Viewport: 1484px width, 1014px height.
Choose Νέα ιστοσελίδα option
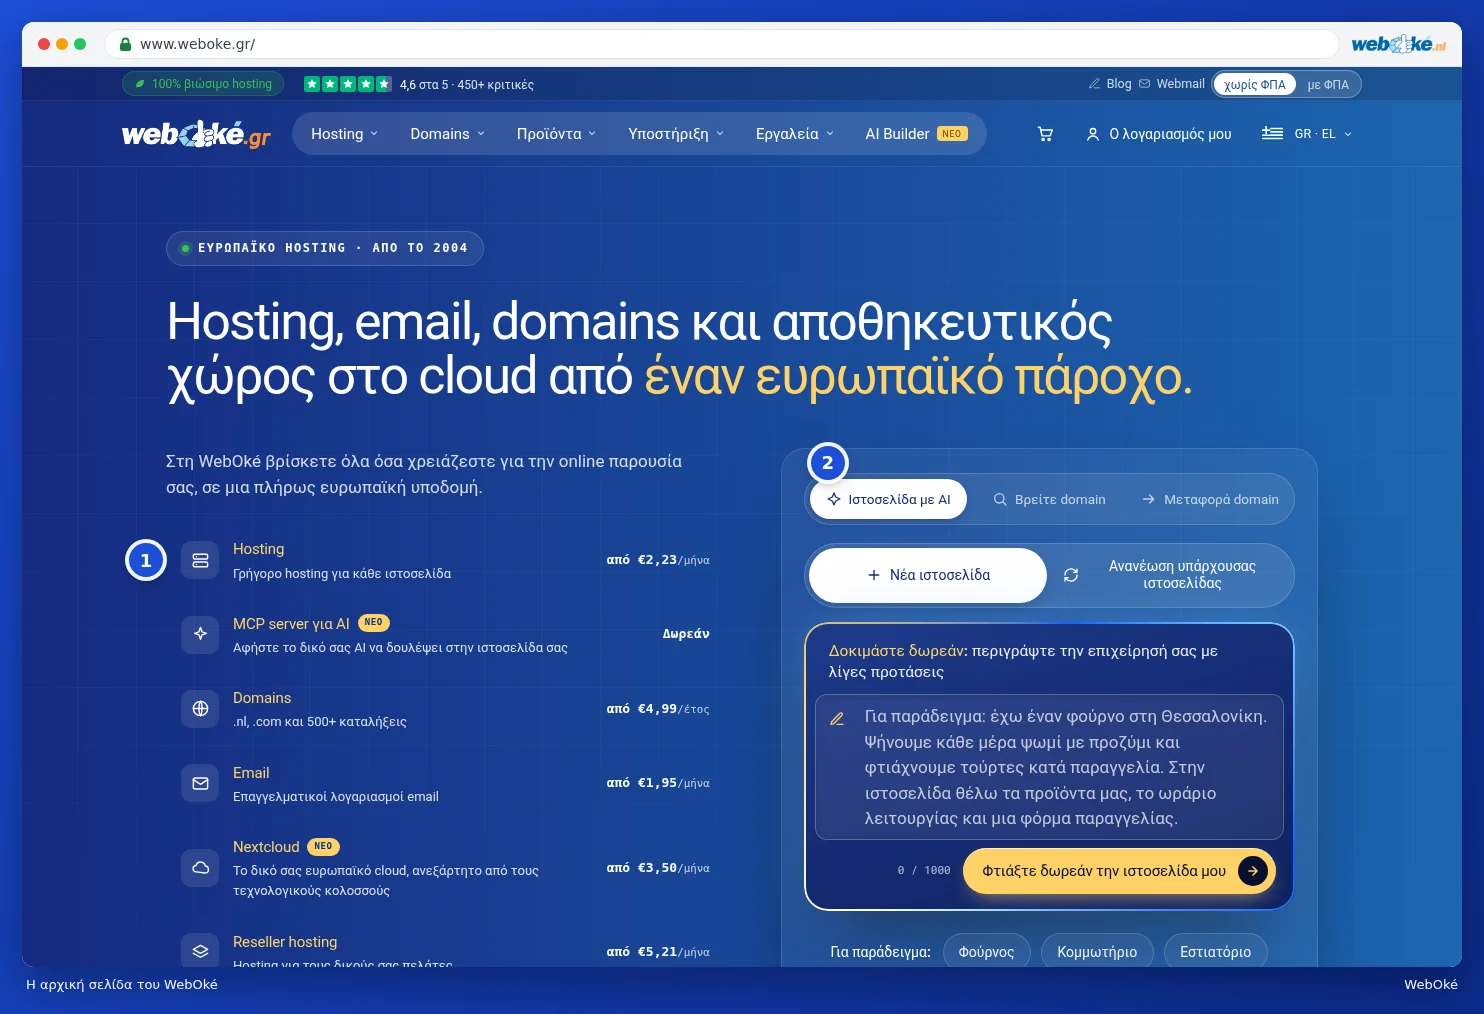click(928, 575)
